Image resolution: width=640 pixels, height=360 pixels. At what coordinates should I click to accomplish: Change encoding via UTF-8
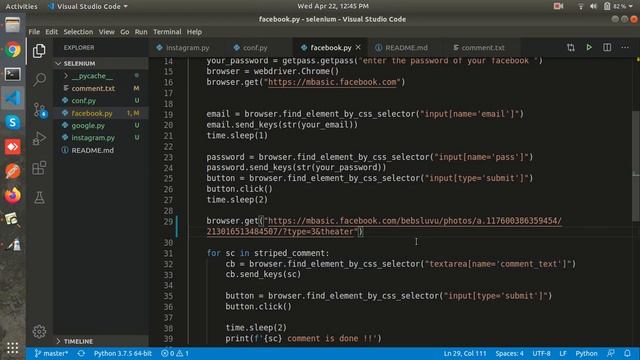click(x=541, y=353)
